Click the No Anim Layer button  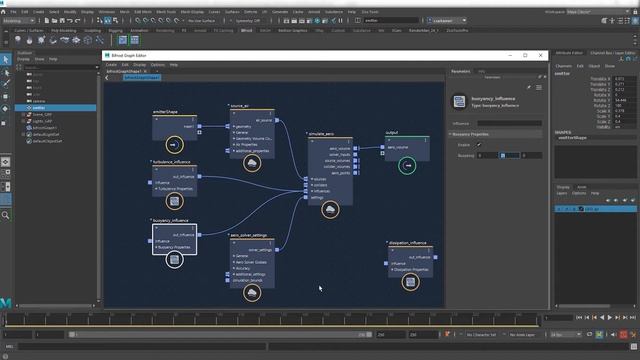[x=522, y=335]
